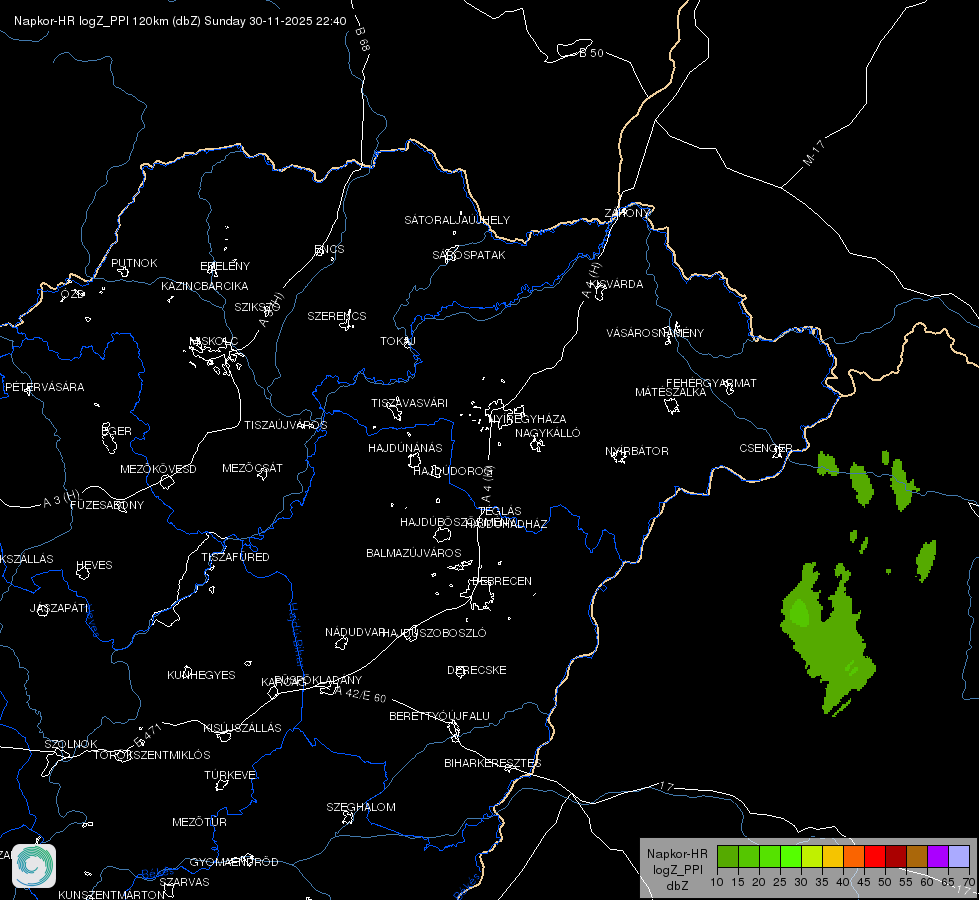Screen dimensions: 979x900
Task: Select the lavender 65-70 dBZ legend swatch
Action: click(958, 856)
